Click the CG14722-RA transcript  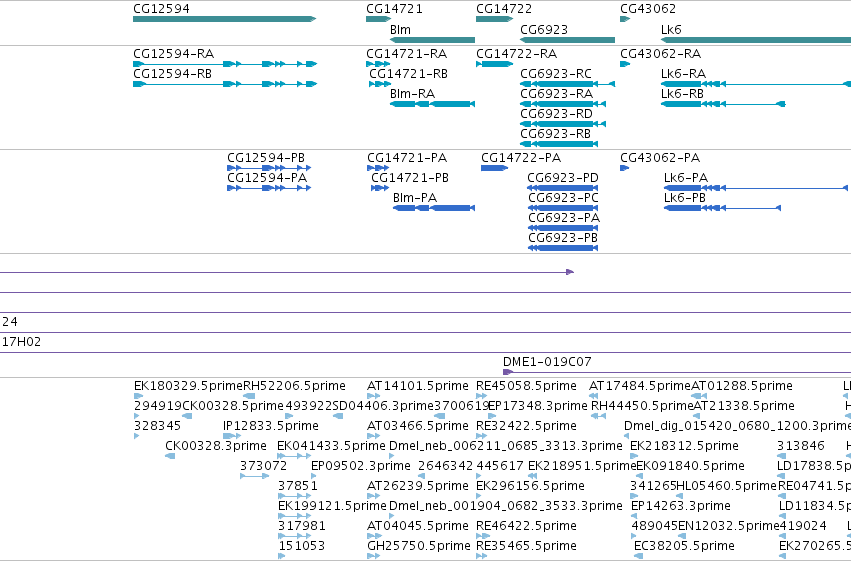pyautogui.click(x=494, y=64)
